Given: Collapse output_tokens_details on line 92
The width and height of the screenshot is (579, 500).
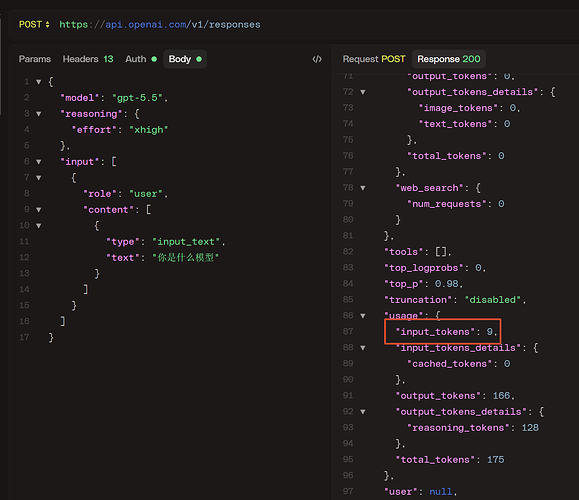Looking at the screenshot, I should 363,412.
